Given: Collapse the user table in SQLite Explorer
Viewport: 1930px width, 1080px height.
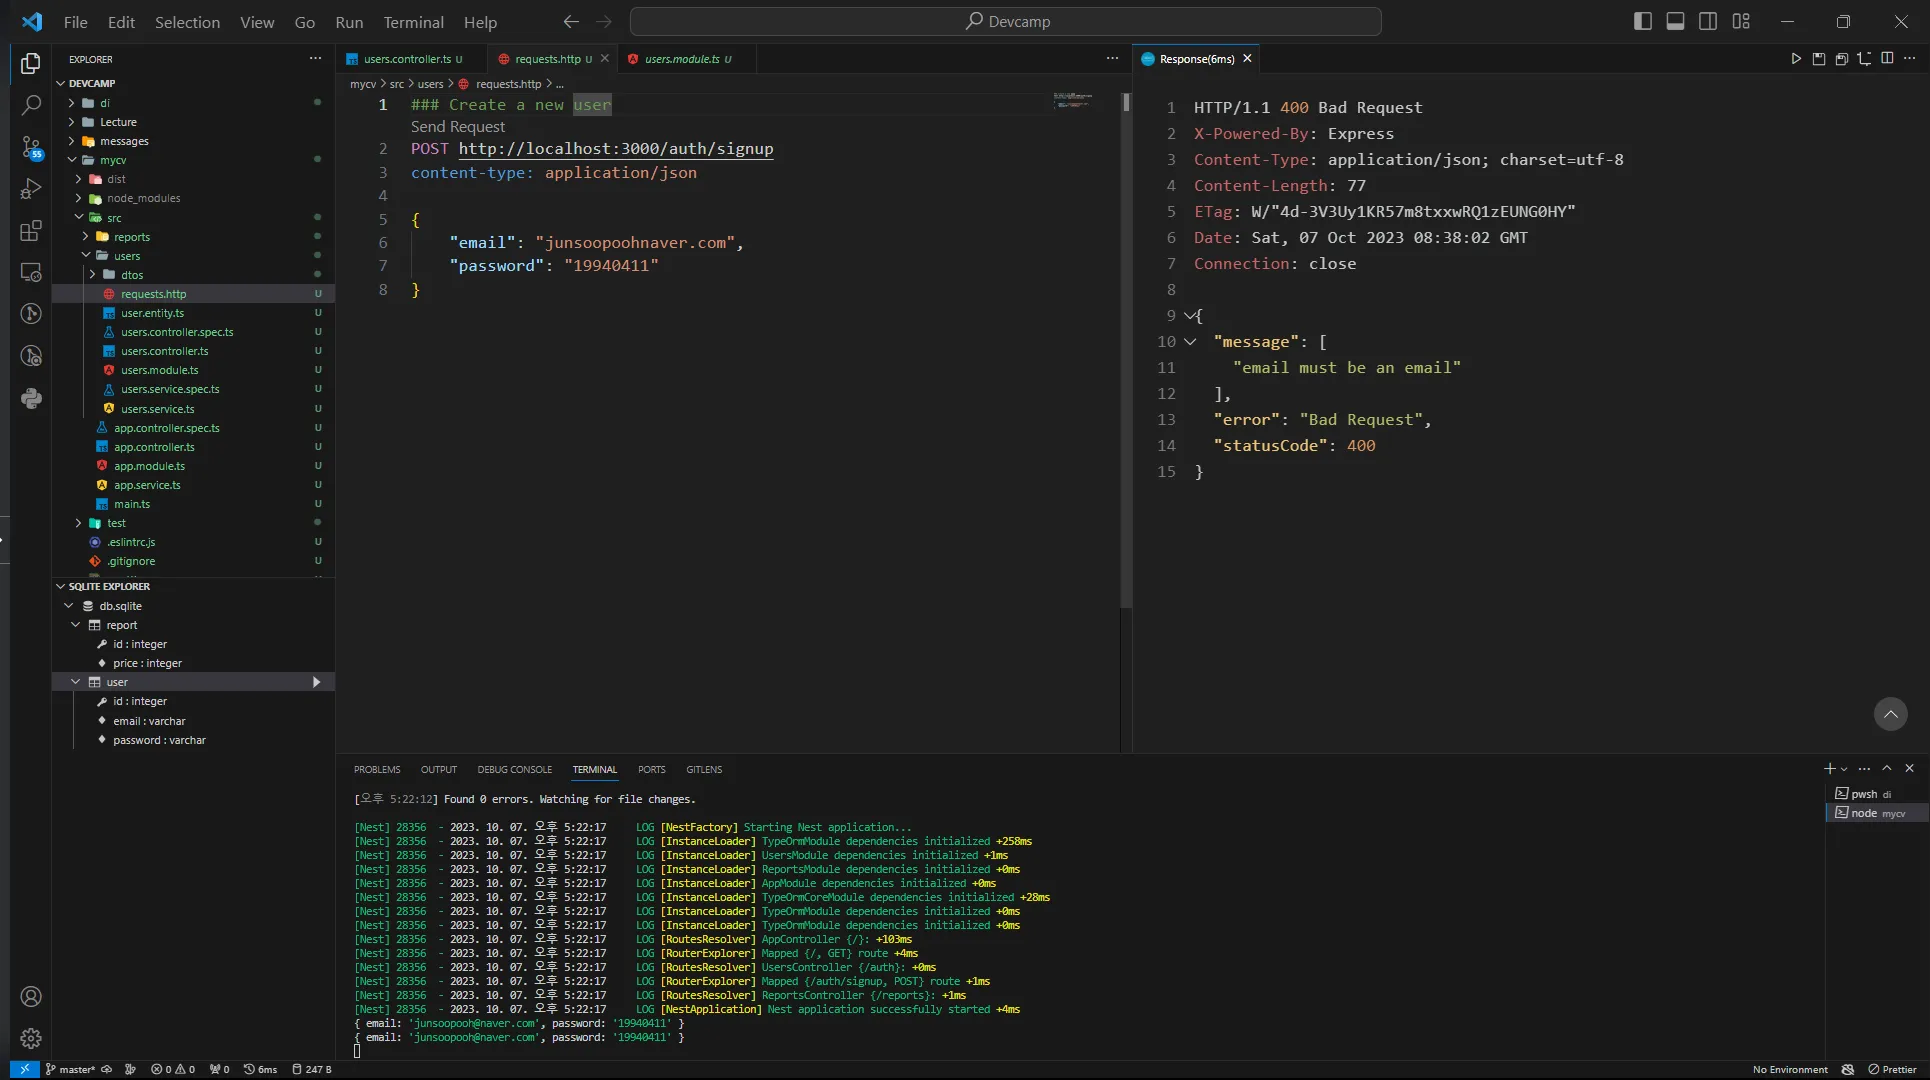Looking at the screenshot, I should pos(76,682).
